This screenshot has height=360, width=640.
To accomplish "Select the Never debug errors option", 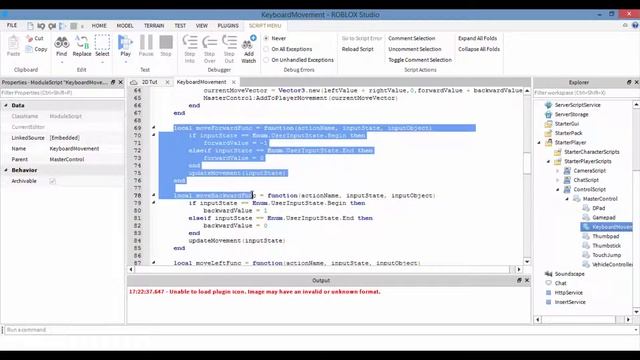I will (266, 38).
